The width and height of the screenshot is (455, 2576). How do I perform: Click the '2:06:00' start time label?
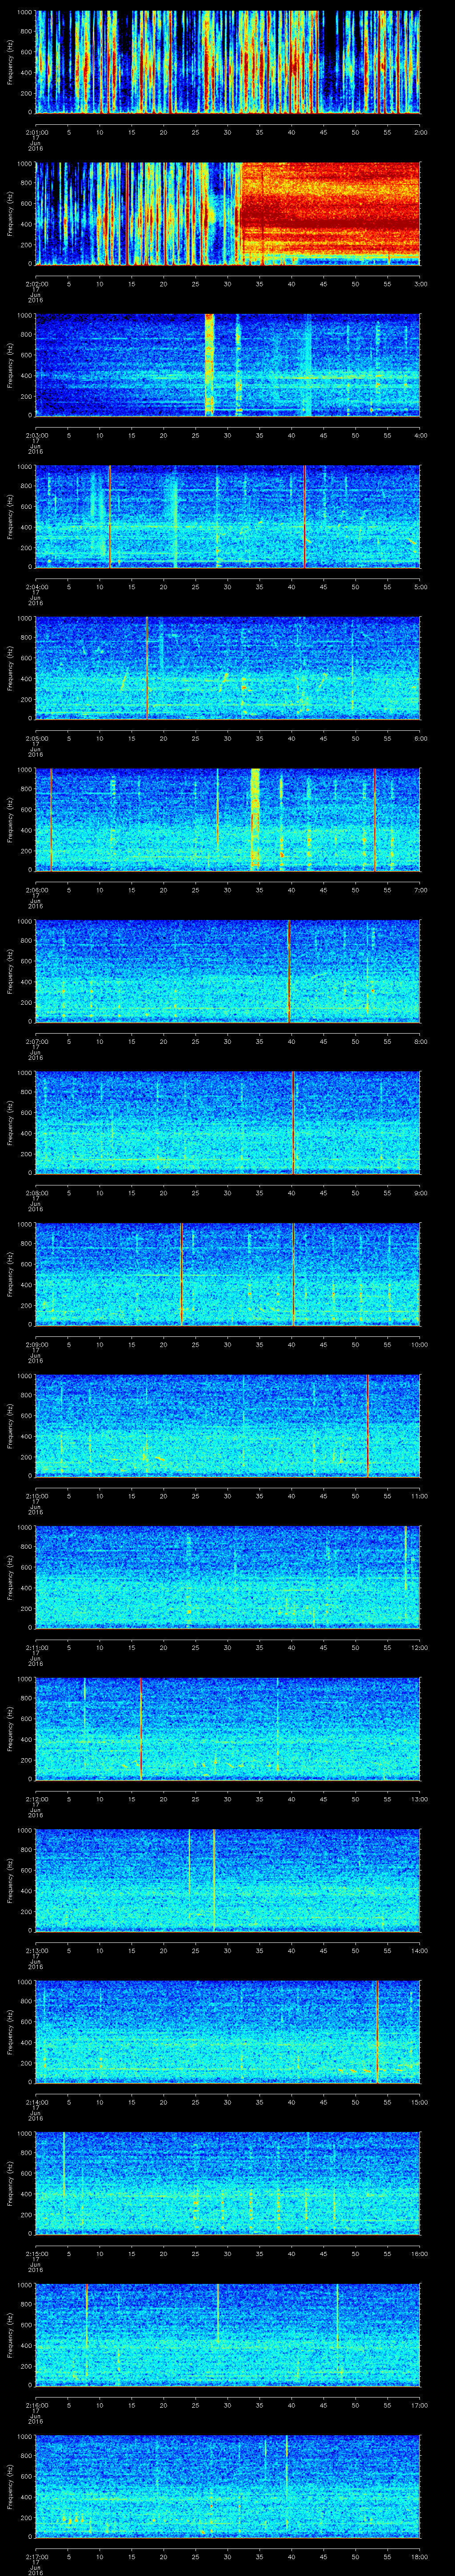[36, 890]
